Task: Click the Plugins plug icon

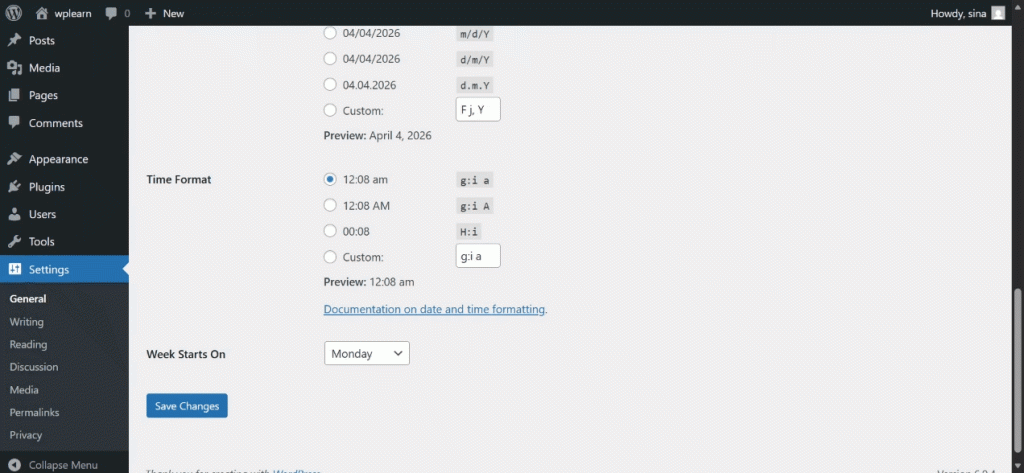Action: click(14, 187)
